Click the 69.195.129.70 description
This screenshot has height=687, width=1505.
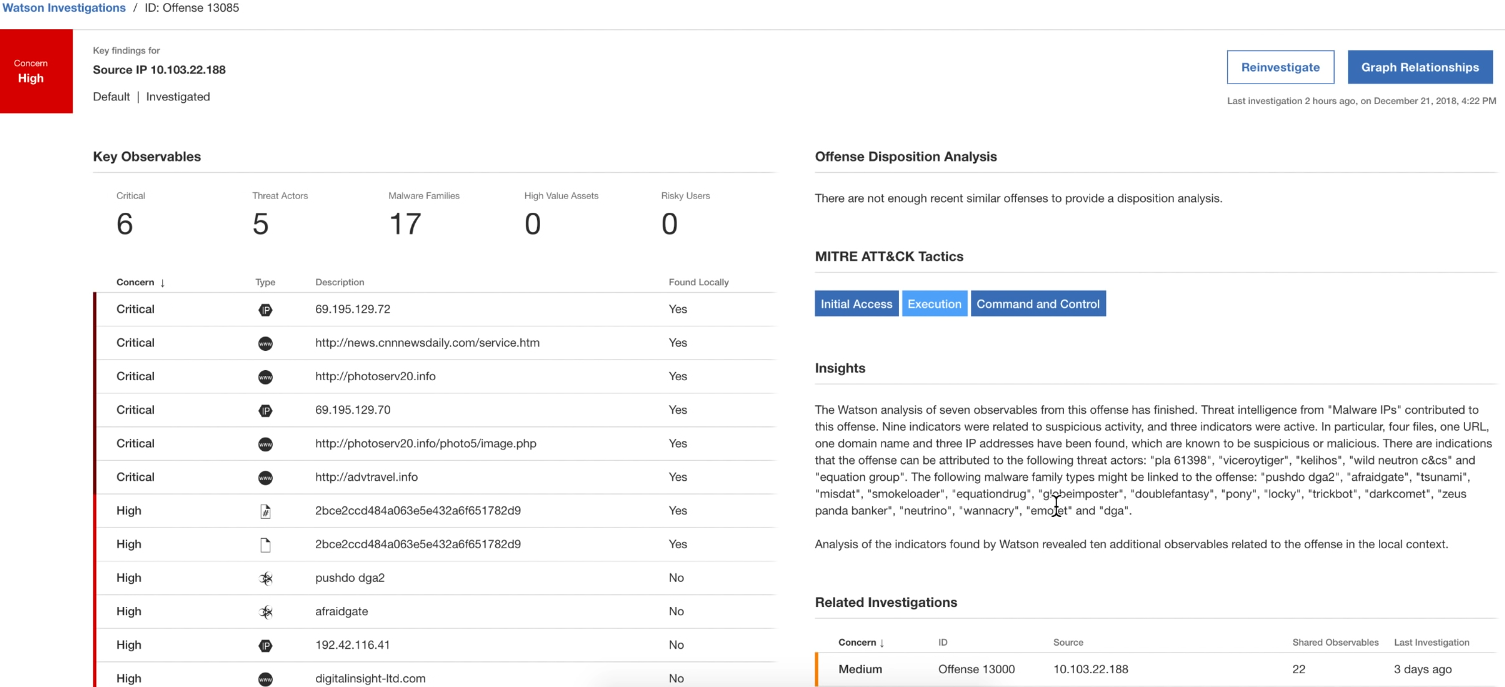(x=353, y=410)
